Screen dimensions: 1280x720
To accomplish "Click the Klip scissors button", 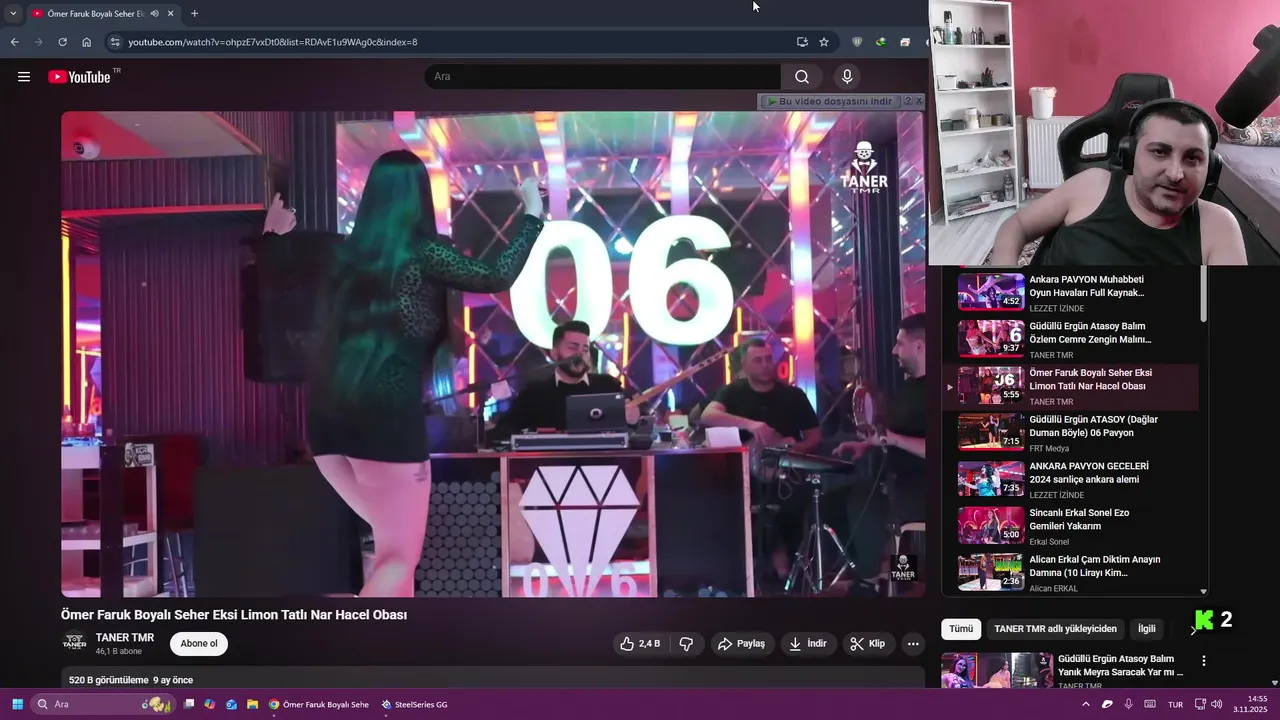I will (867, 644).
